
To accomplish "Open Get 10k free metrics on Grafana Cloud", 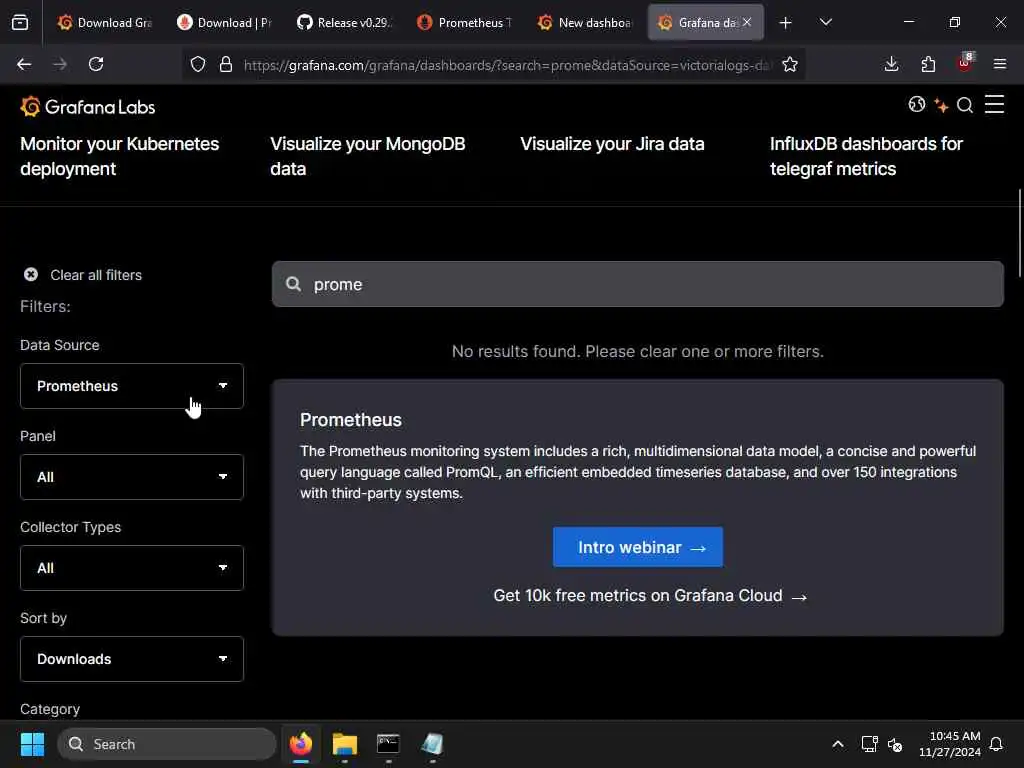I will coord(650,596).
